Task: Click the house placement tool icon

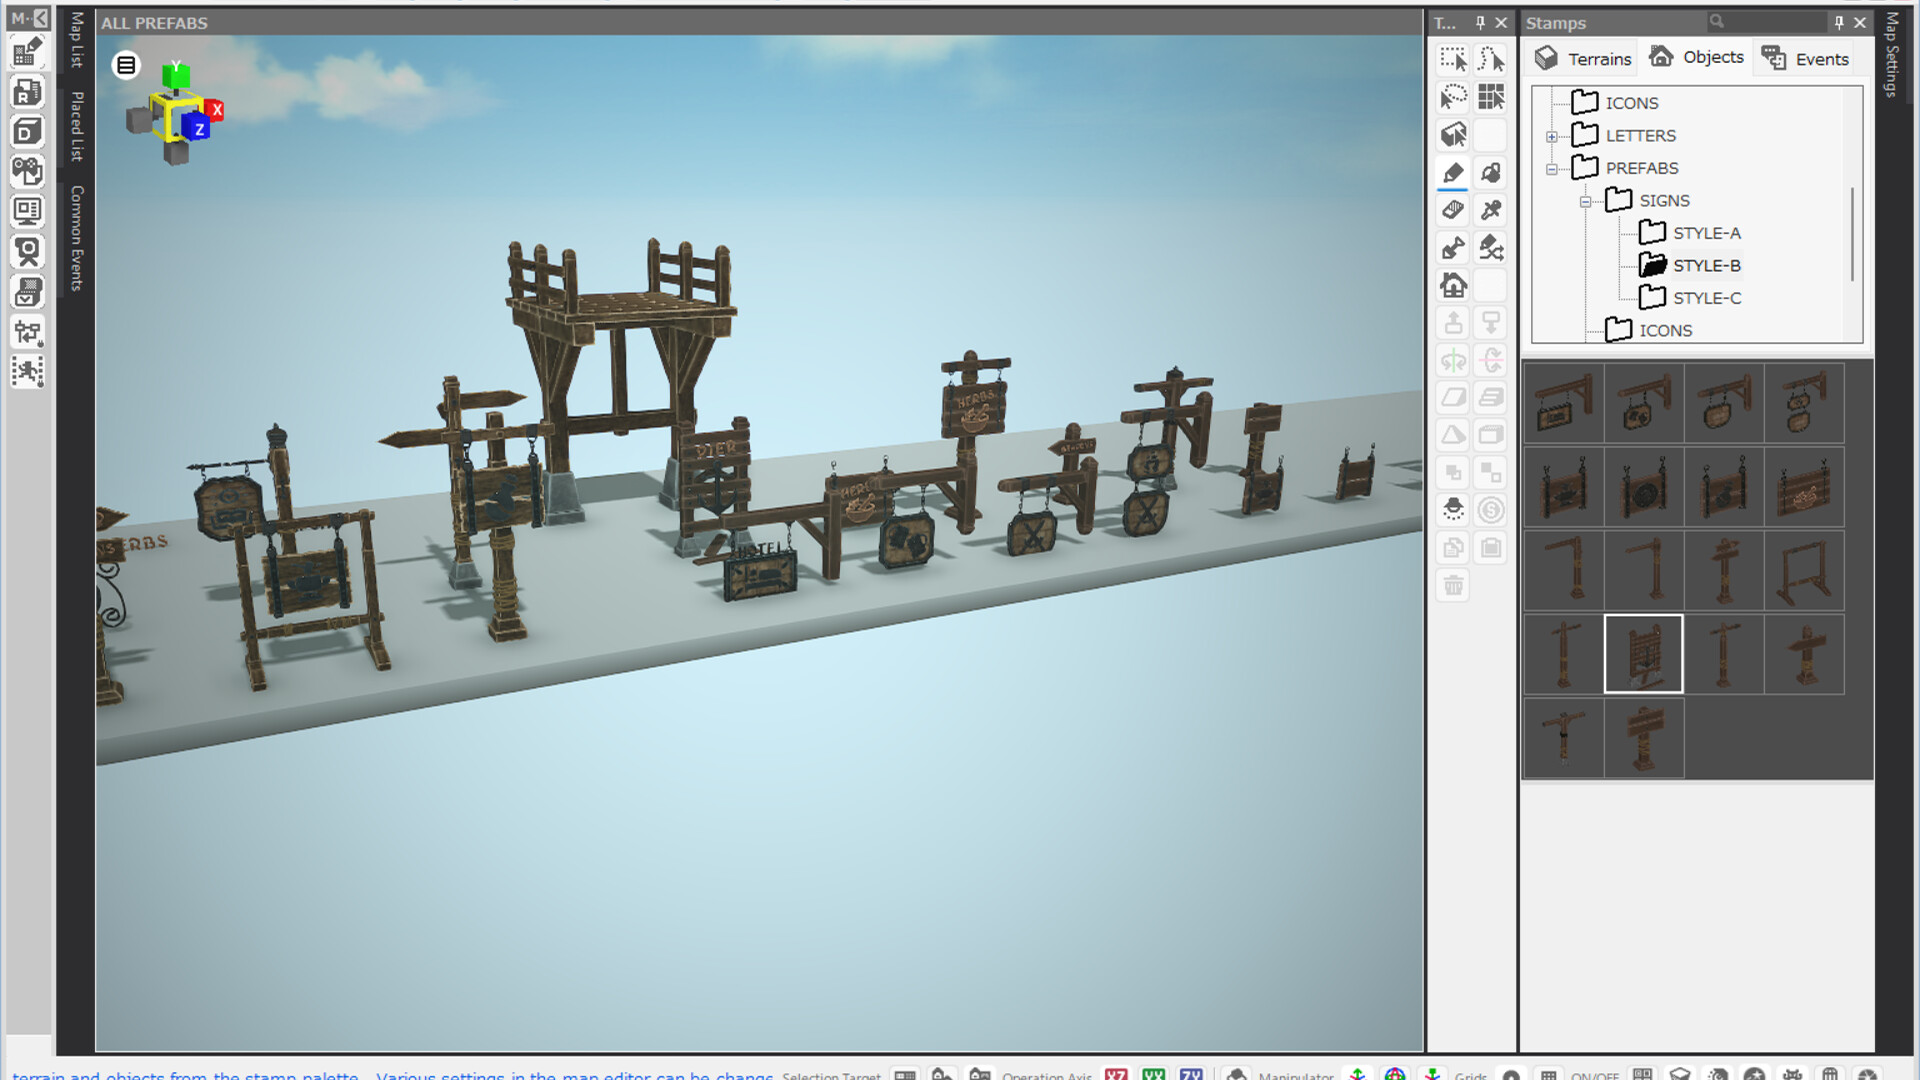Action: [1453, 285]
